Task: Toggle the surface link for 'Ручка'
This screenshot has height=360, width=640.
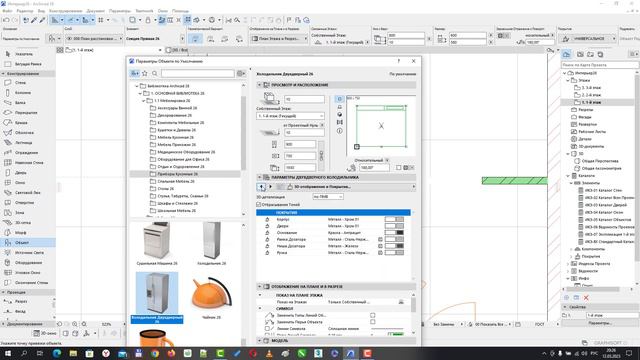Action: (380, 253)
